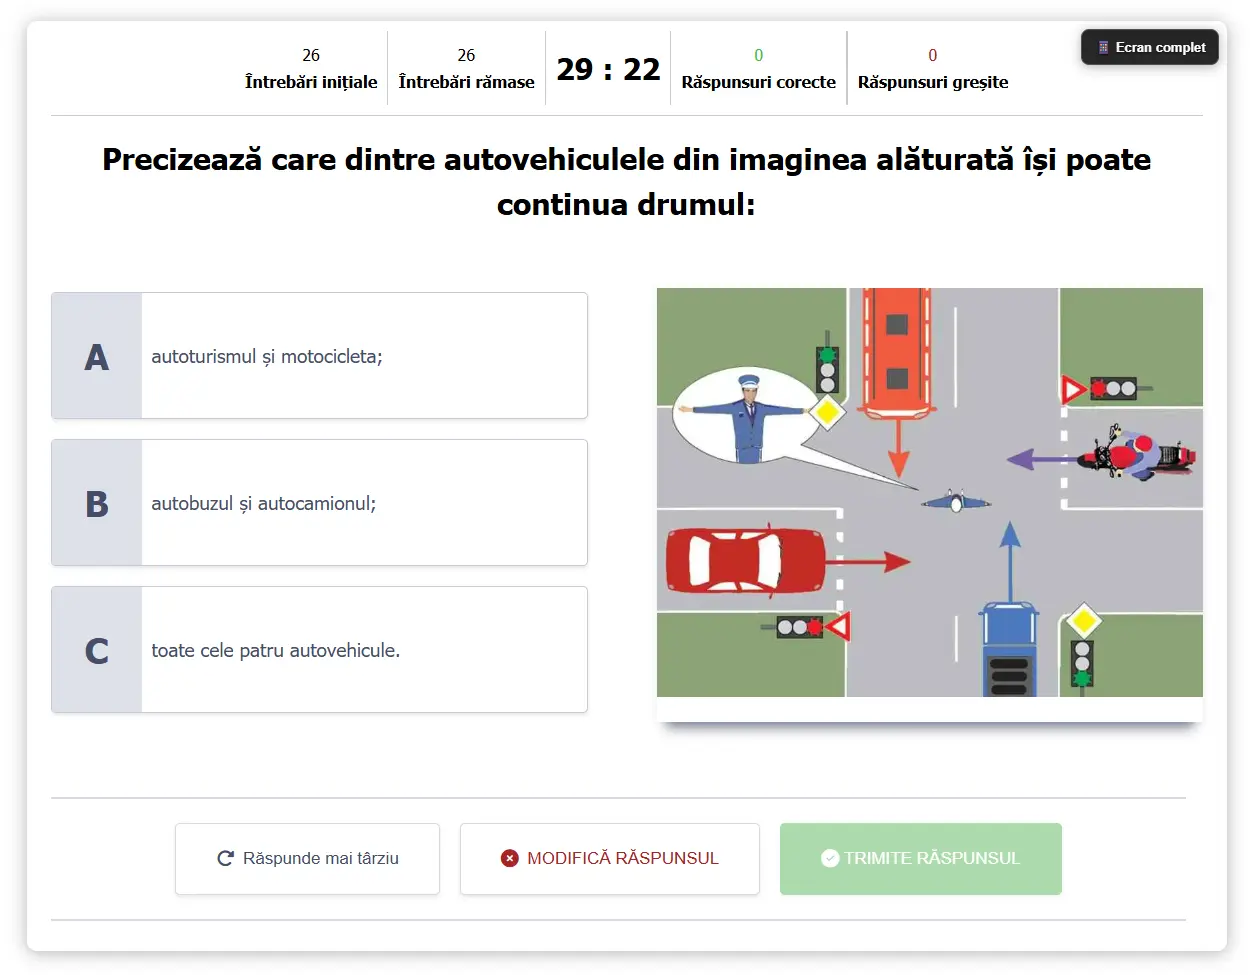The image size is (1255, 975).
Task: Click the red car in the image
Action: click(745, 562)
